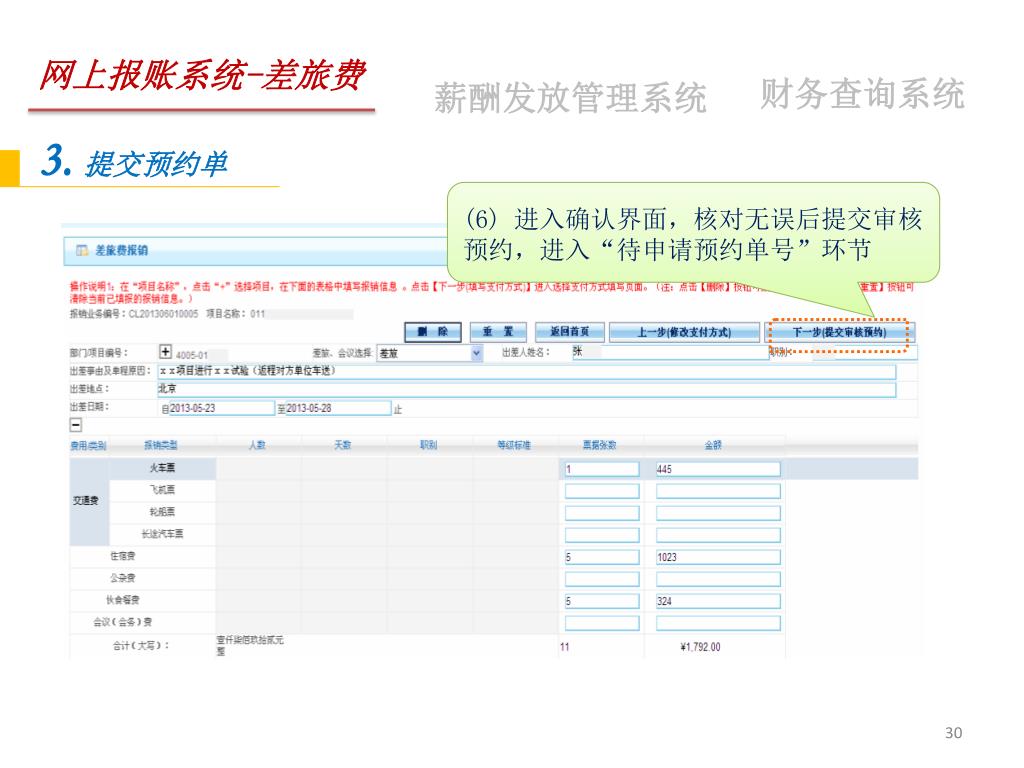Image resolution: width=1024 pixels, height=768 pixels.
Task: Click the total ticket count 11
Action: click(x=565, y=647)
